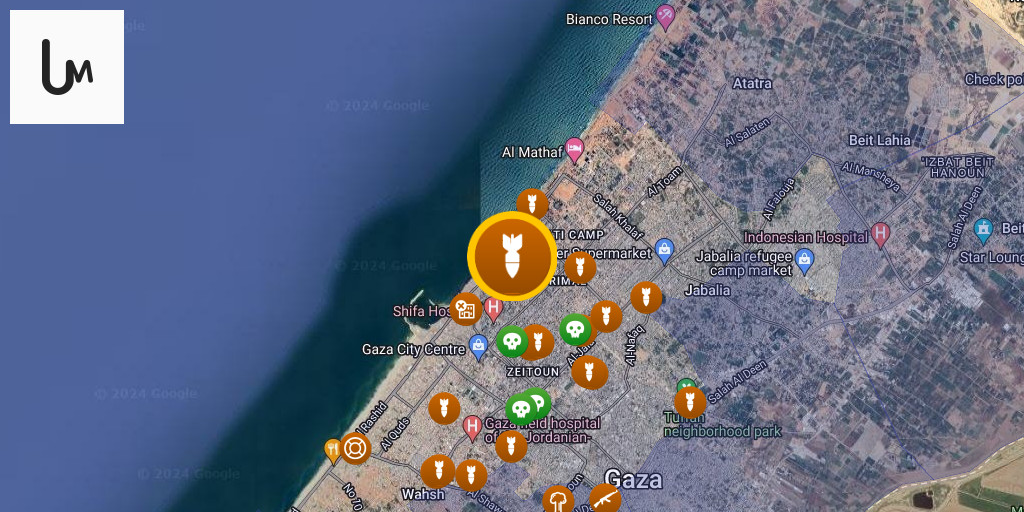Click the Liveuamap logo in the corner
Image resolution: width=1024 pixels, height=512 pixels.
[67, 67]
